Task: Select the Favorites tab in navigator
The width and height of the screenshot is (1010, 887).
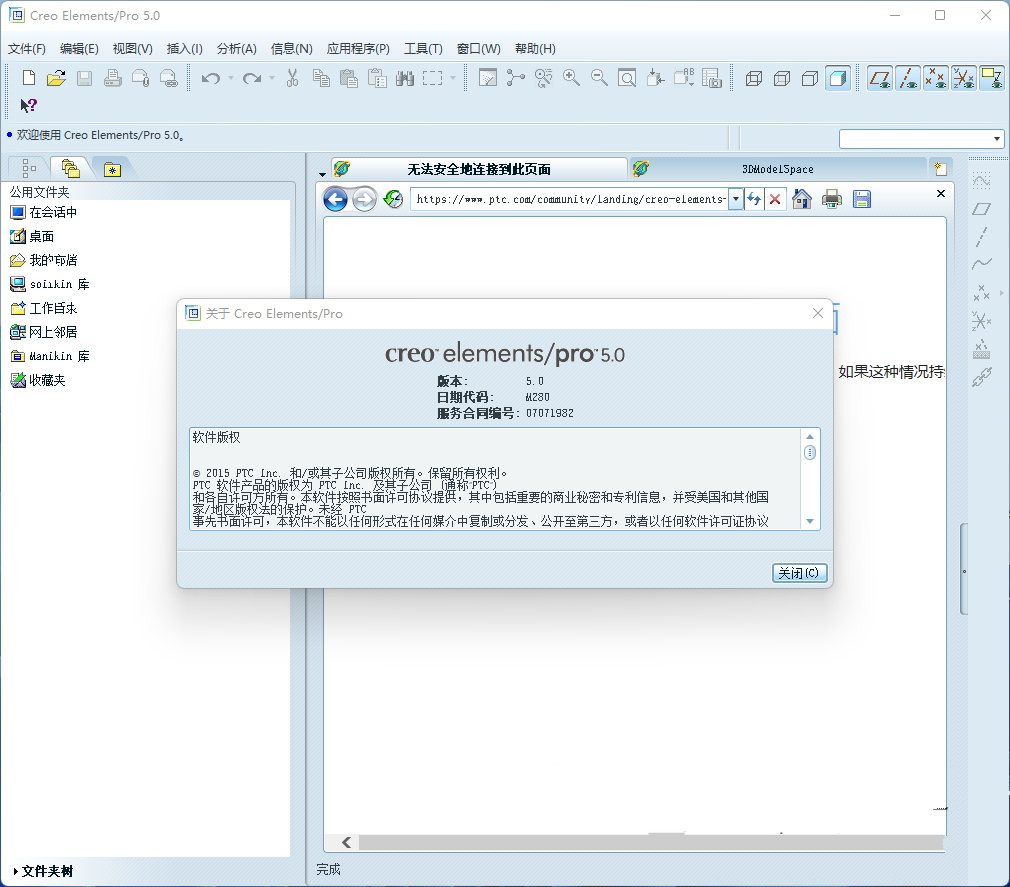Action: (x=112, y=169)
